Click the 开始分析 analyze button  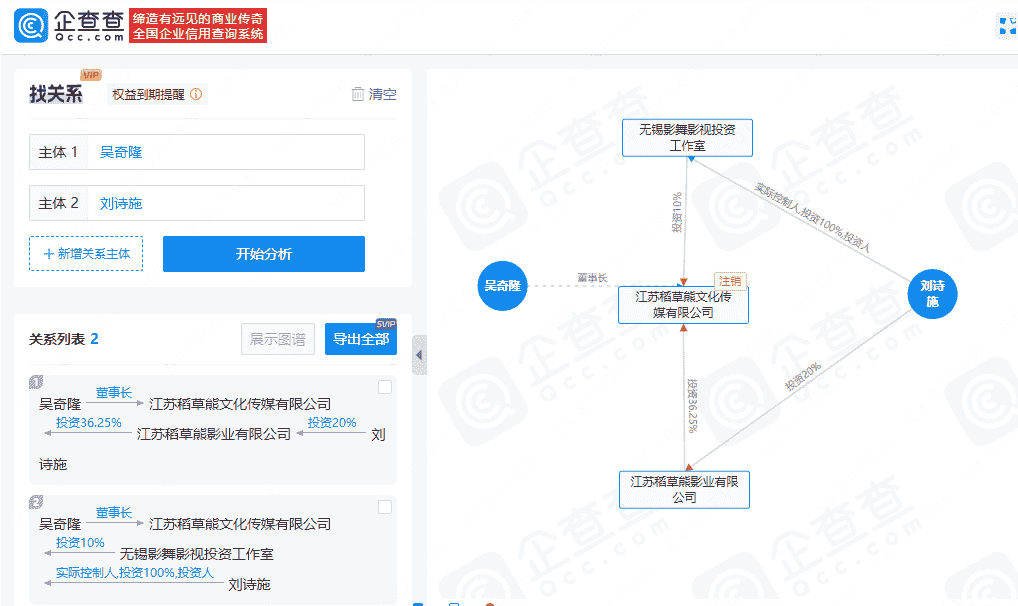tap(263, 253)
